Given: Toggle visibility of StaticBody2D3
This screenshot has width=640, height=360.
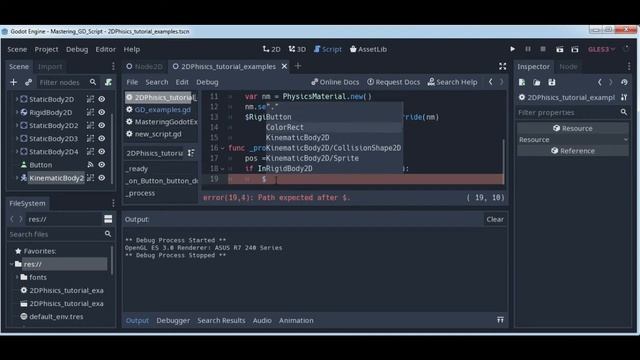Looking at the screenshot, I should tap(102, 138).
